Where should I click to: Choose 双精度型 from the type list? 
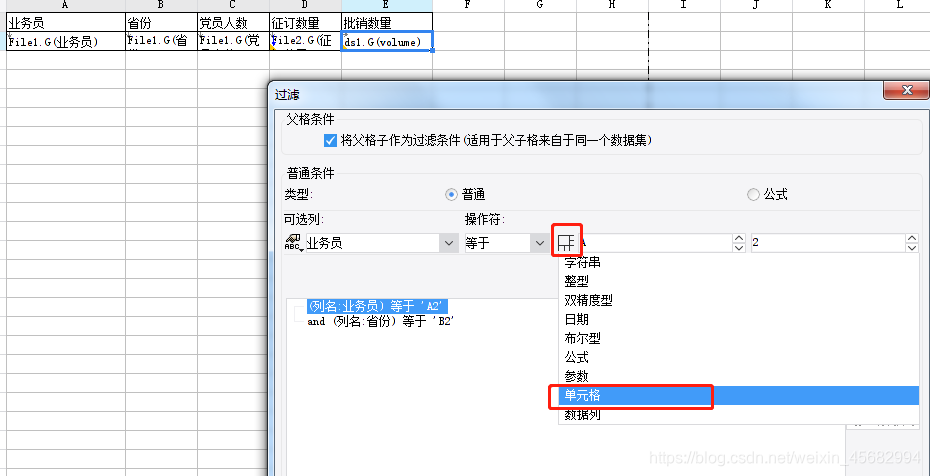[x=739, y=300]
